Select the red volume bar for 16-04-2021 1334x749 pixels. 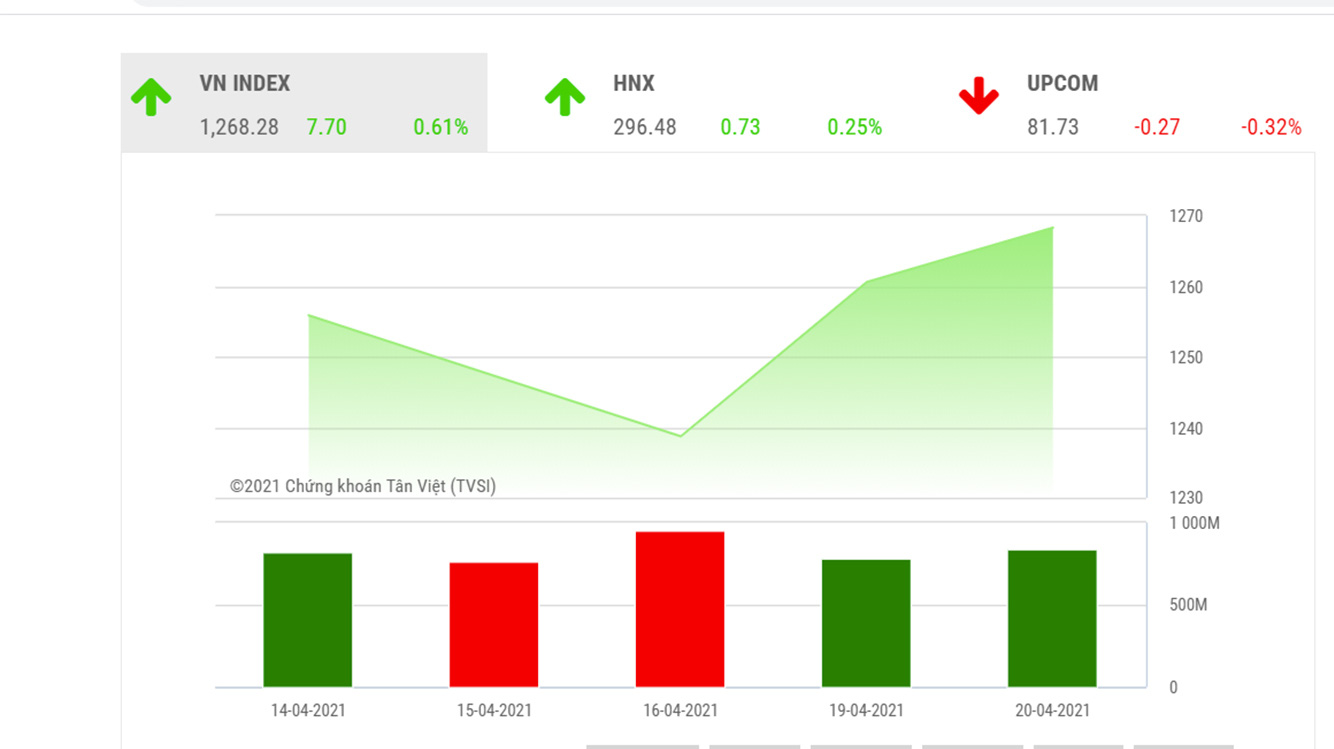point(680,609)
